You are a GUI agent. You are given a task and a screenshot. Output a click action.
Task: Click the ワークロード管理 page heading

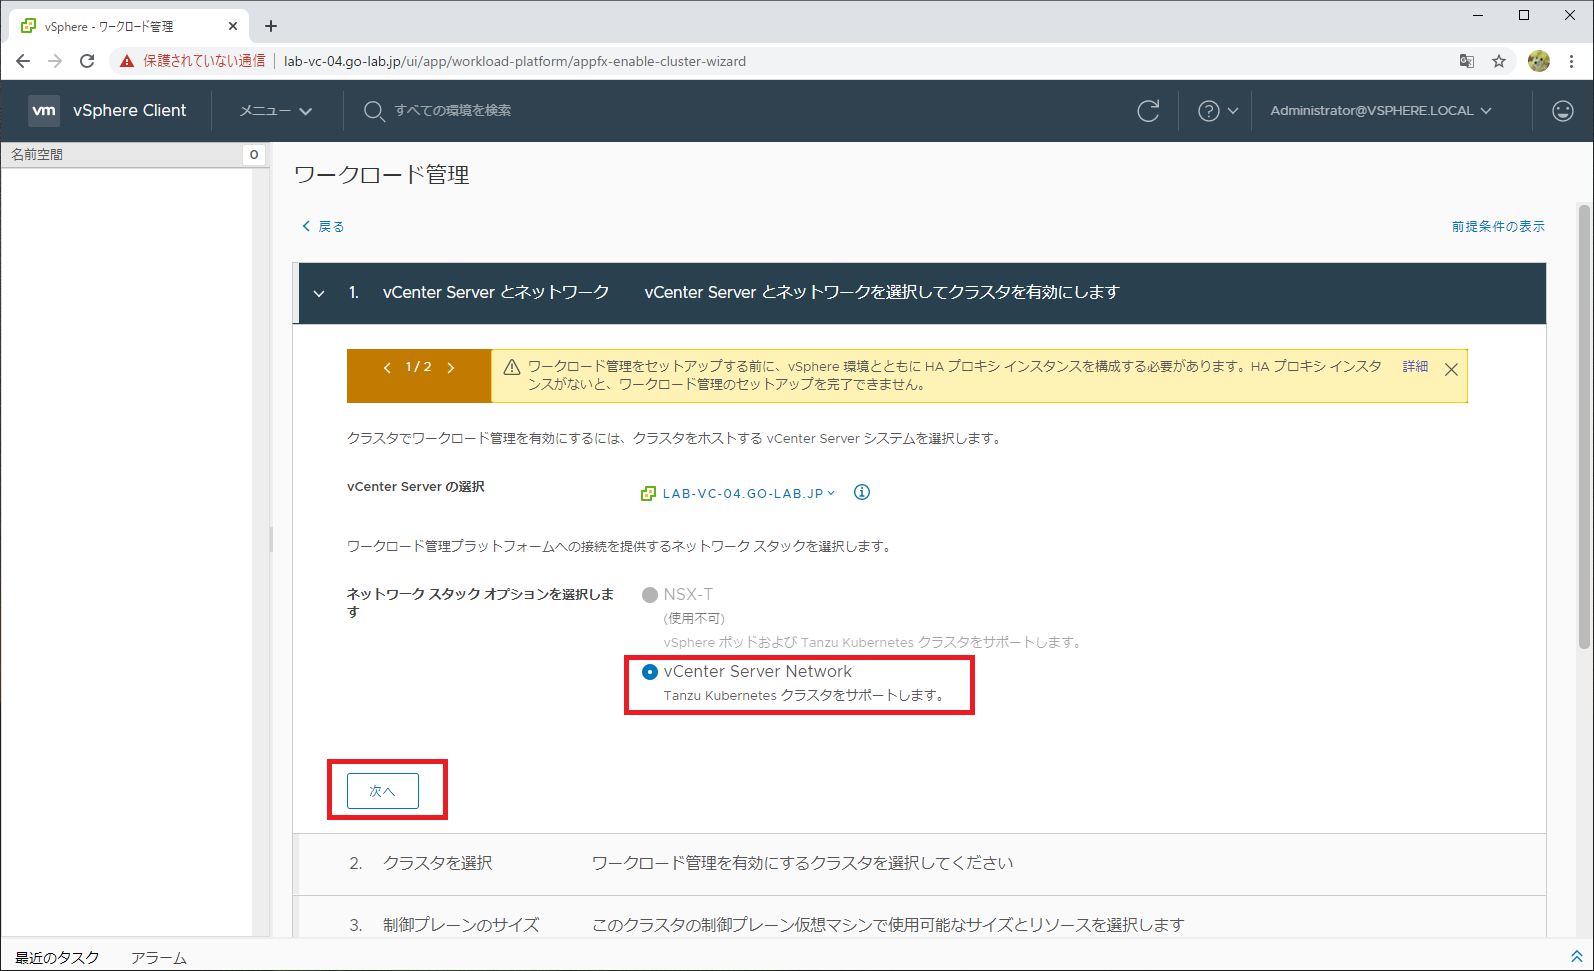point(382,175)
